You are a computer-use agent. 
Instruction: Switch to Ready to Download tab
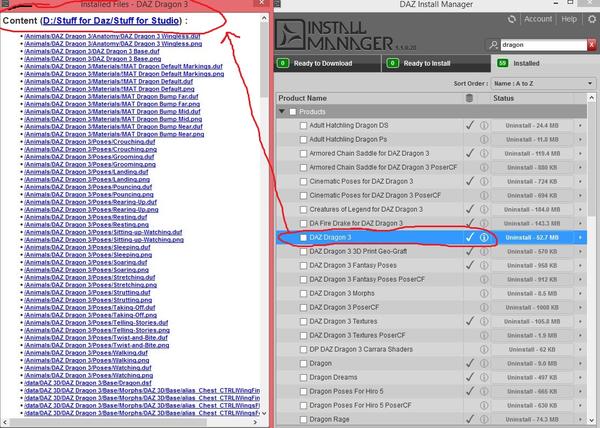(328, 63)
